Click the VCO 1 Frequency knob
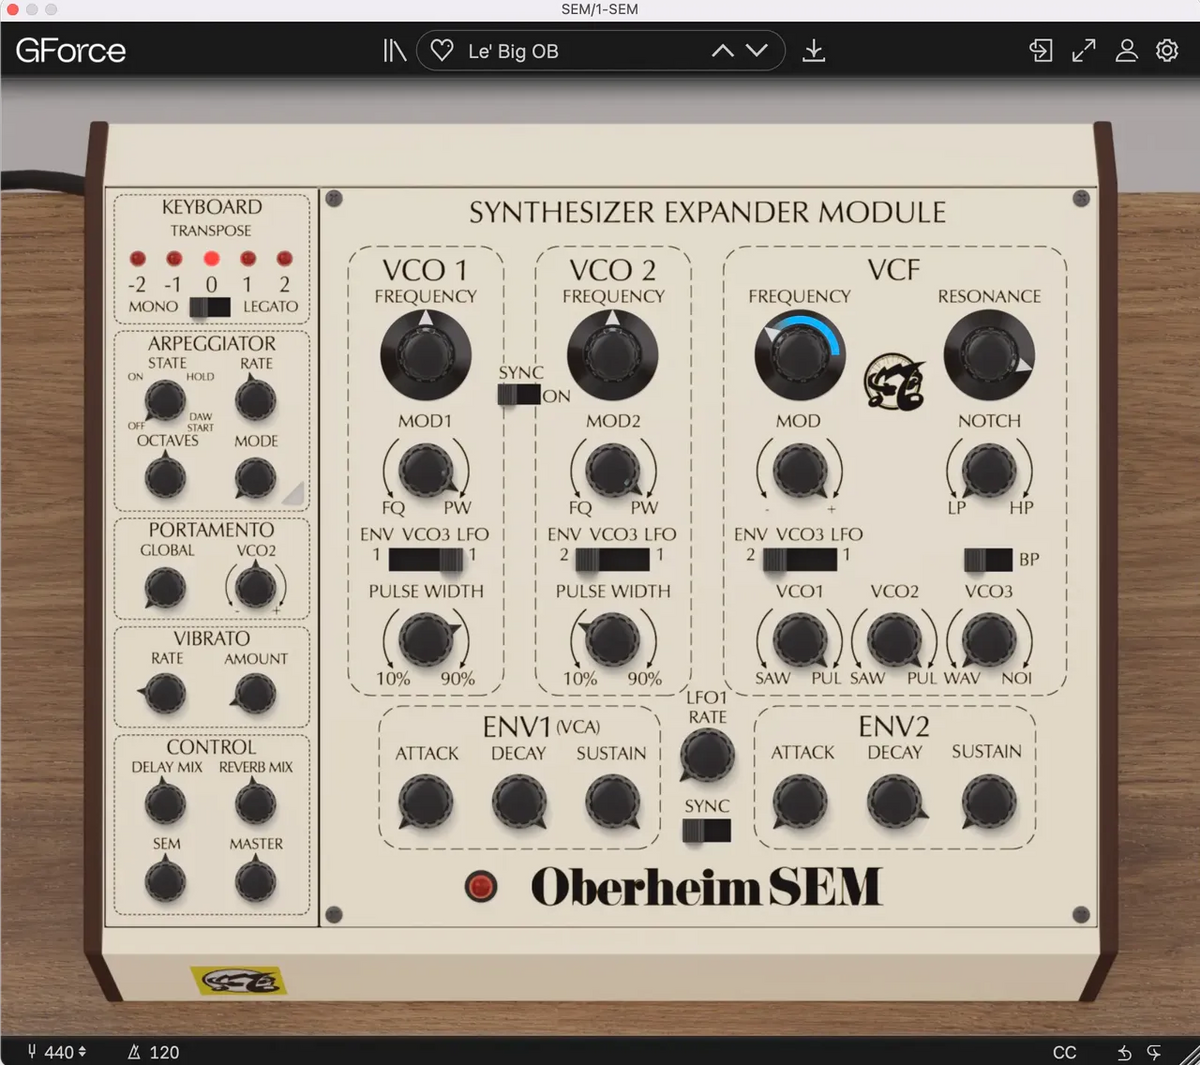The image size is (1200, 1065). (425, 355)
